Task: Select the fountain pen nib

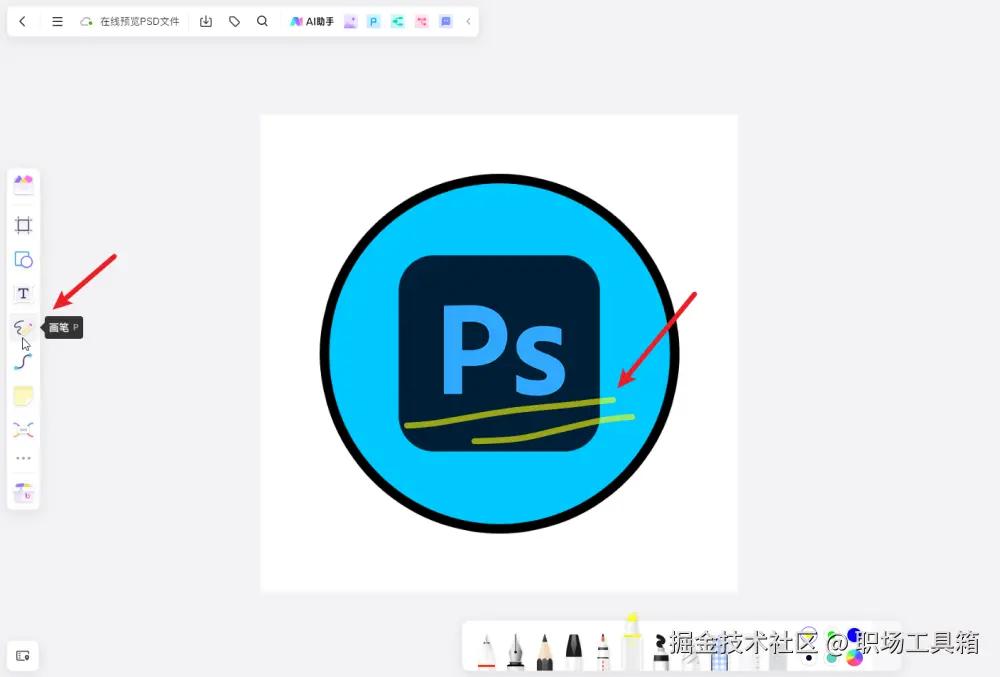Action: coord(515,651)
